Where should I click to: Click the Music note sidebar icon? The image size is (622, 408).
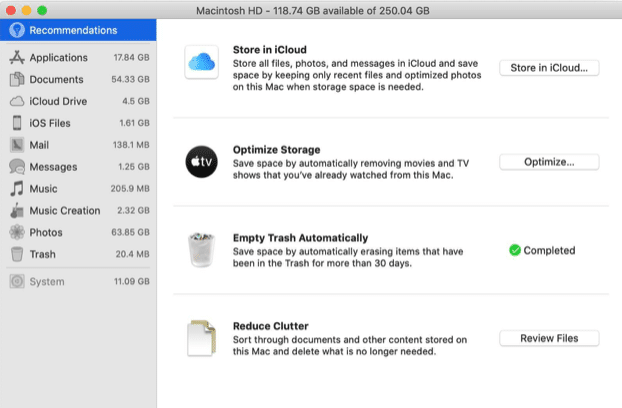tap(17, 188)
